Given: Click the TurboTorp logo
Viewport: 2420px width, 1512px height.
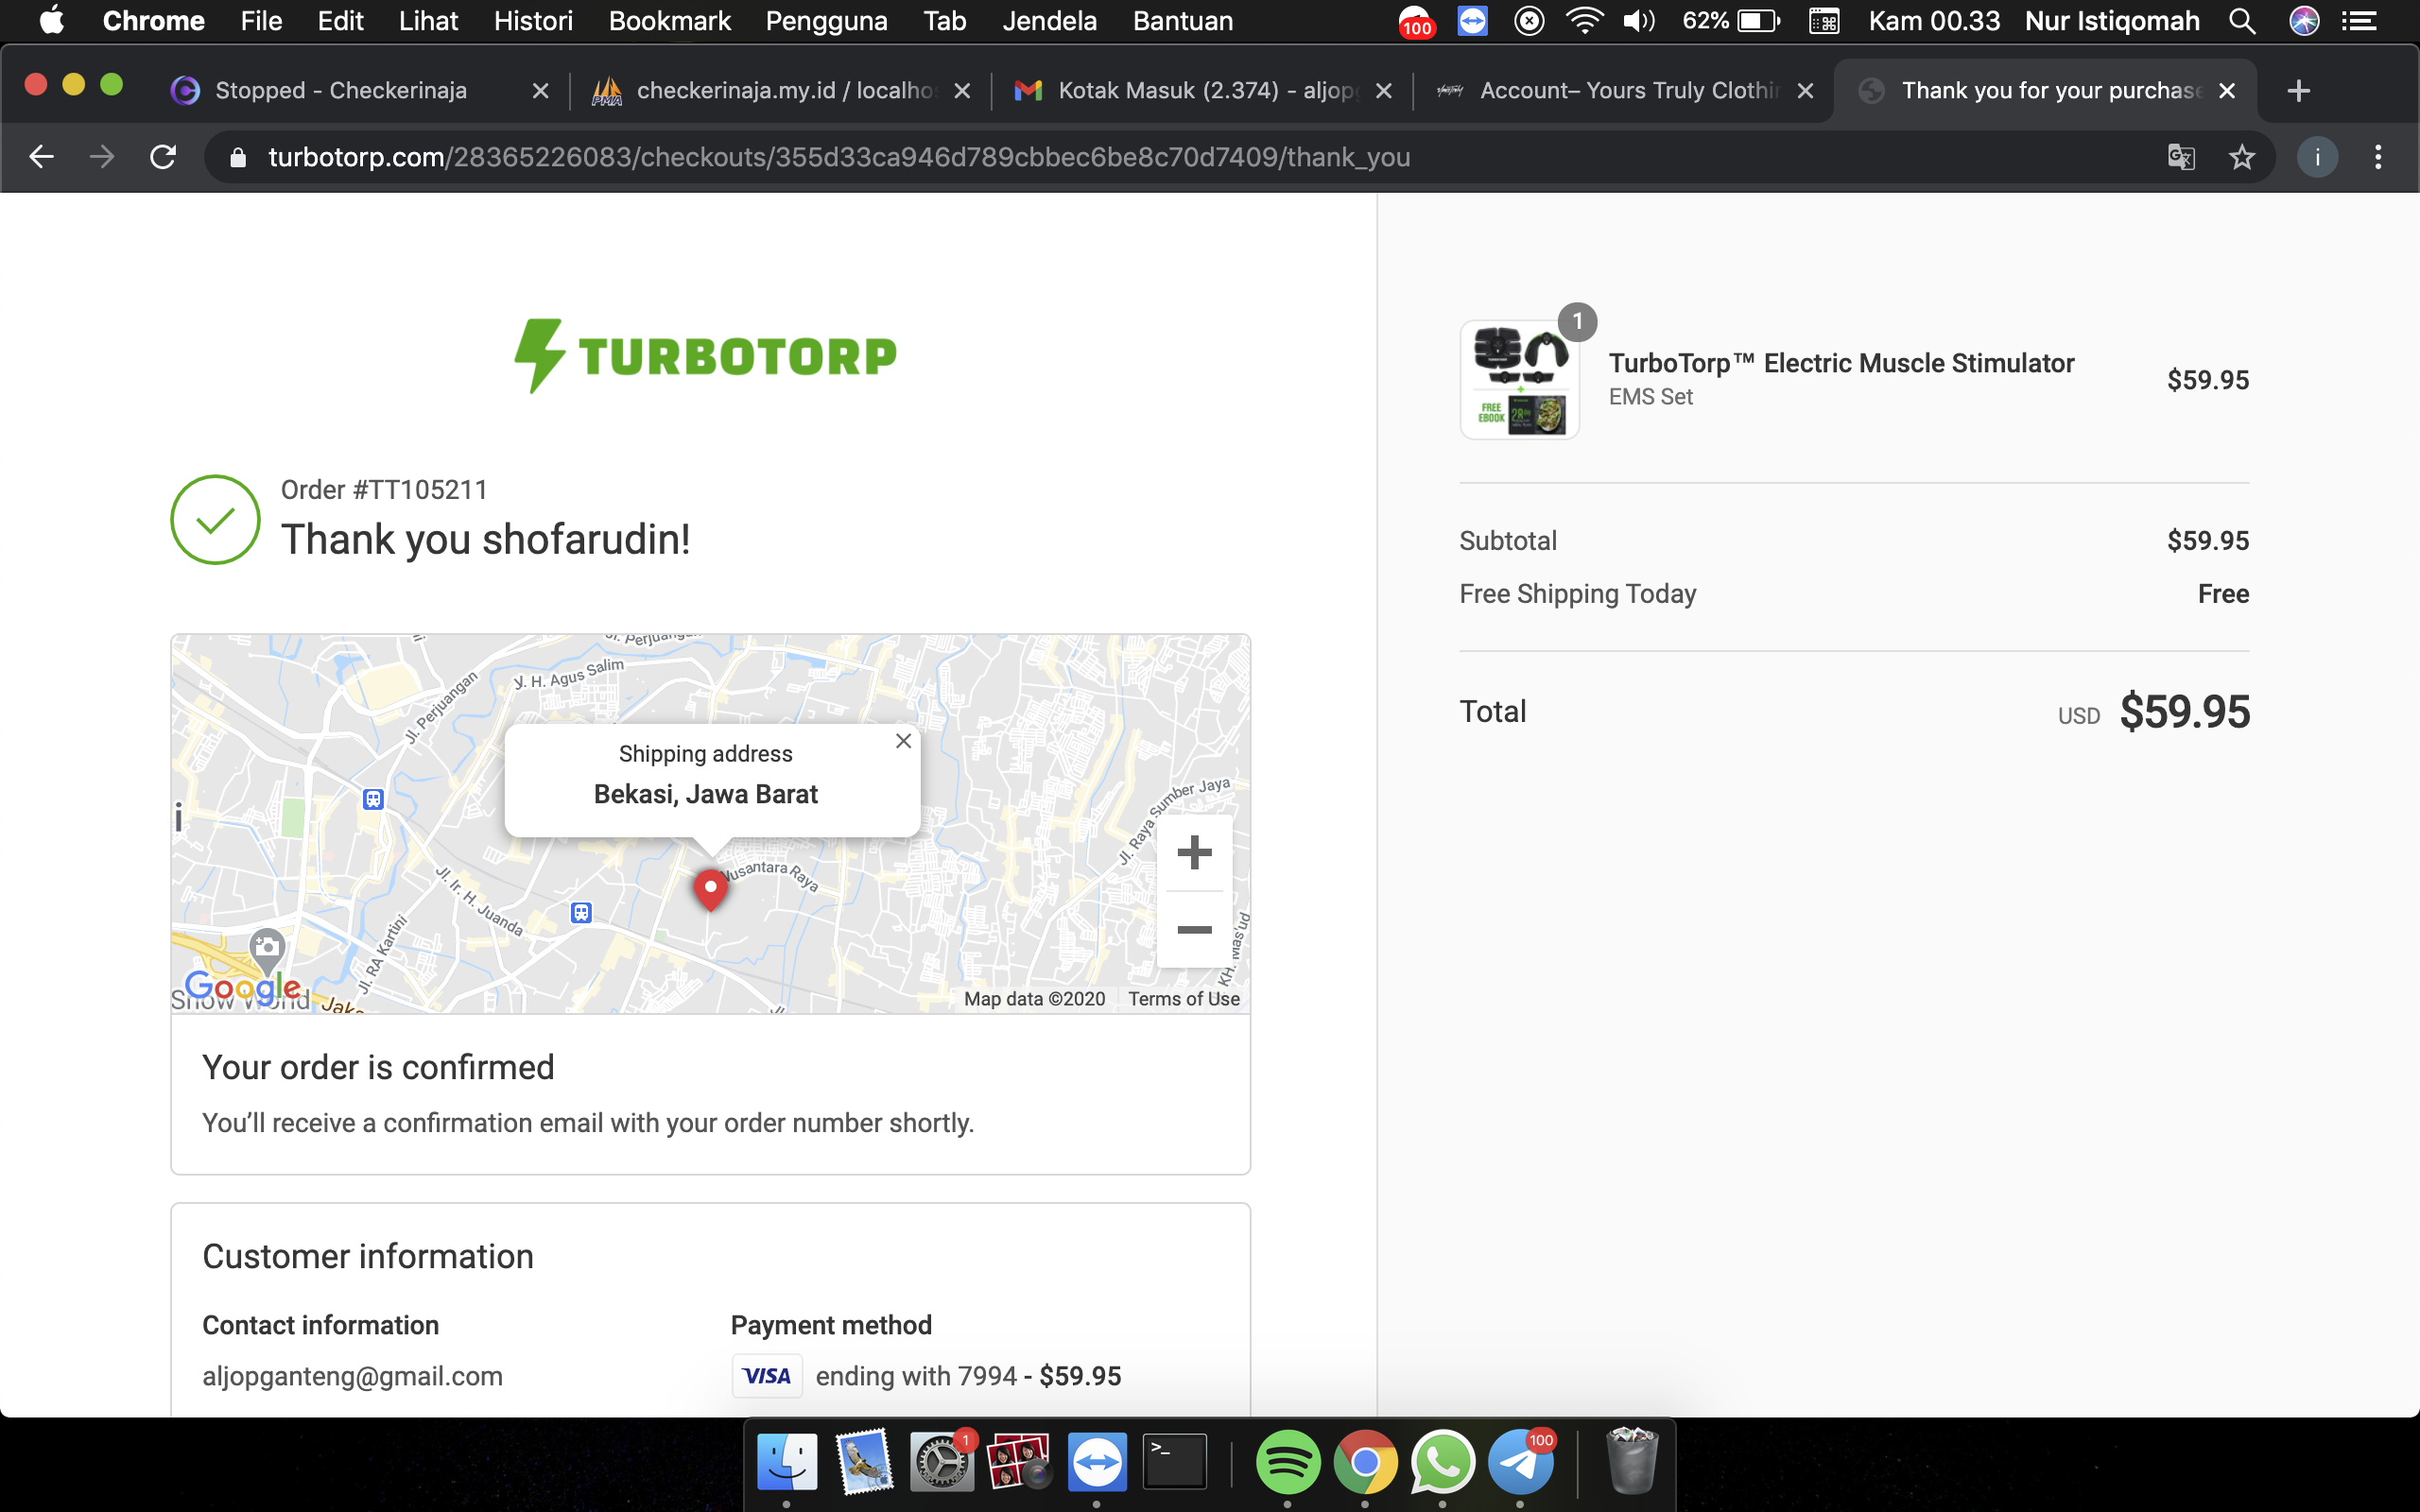Looking at the screenshot, I should pyautogui.click(x=706, y=356).
